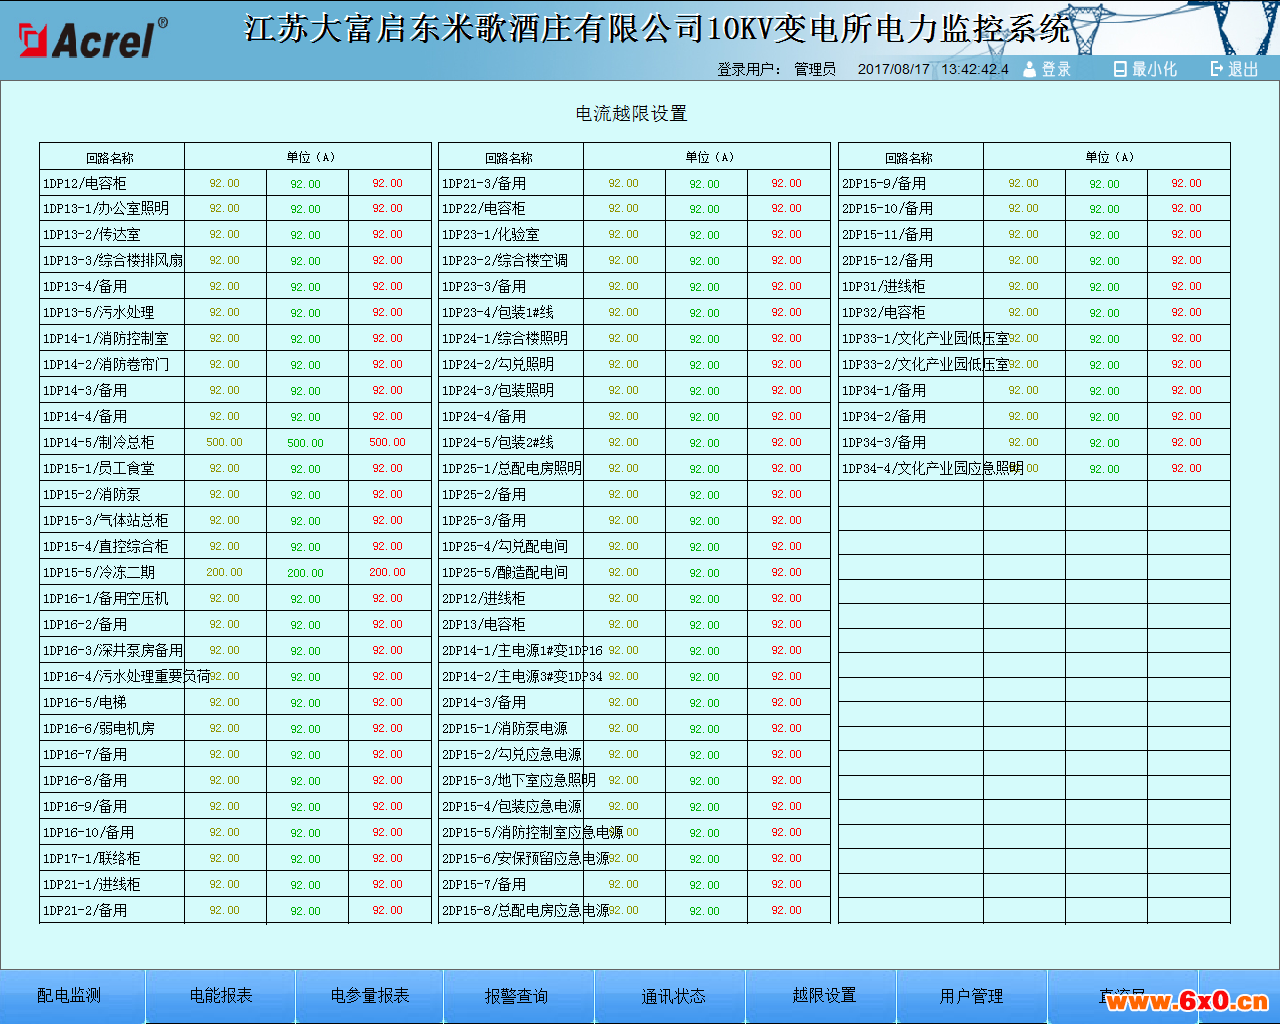Image resolution: width=1280 pixels, height=1024 pixels.
Task: Open the 用户管理 tab
Action: [972, 996]
